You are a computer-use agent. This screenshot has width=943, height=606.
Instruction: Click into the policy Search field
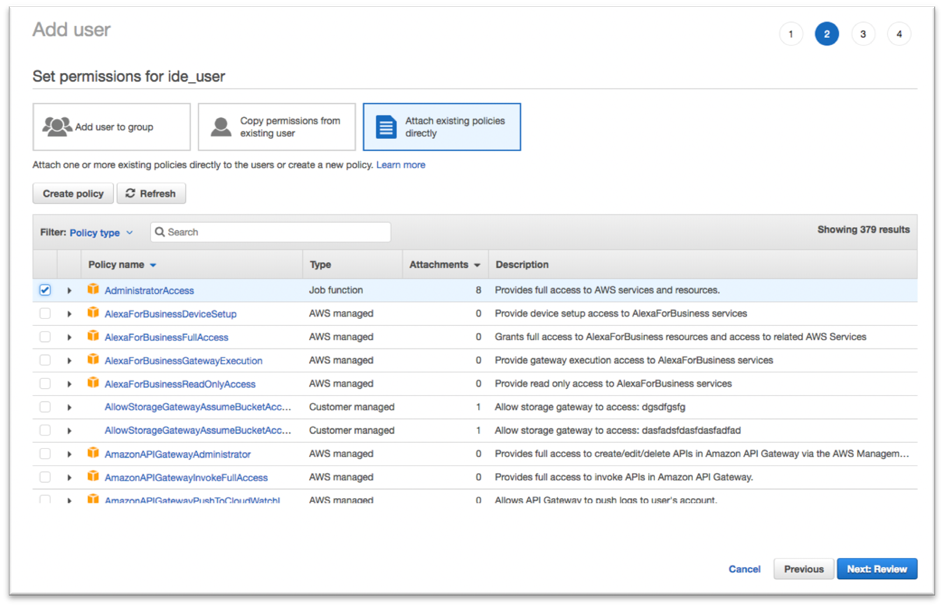coord(271,232)
